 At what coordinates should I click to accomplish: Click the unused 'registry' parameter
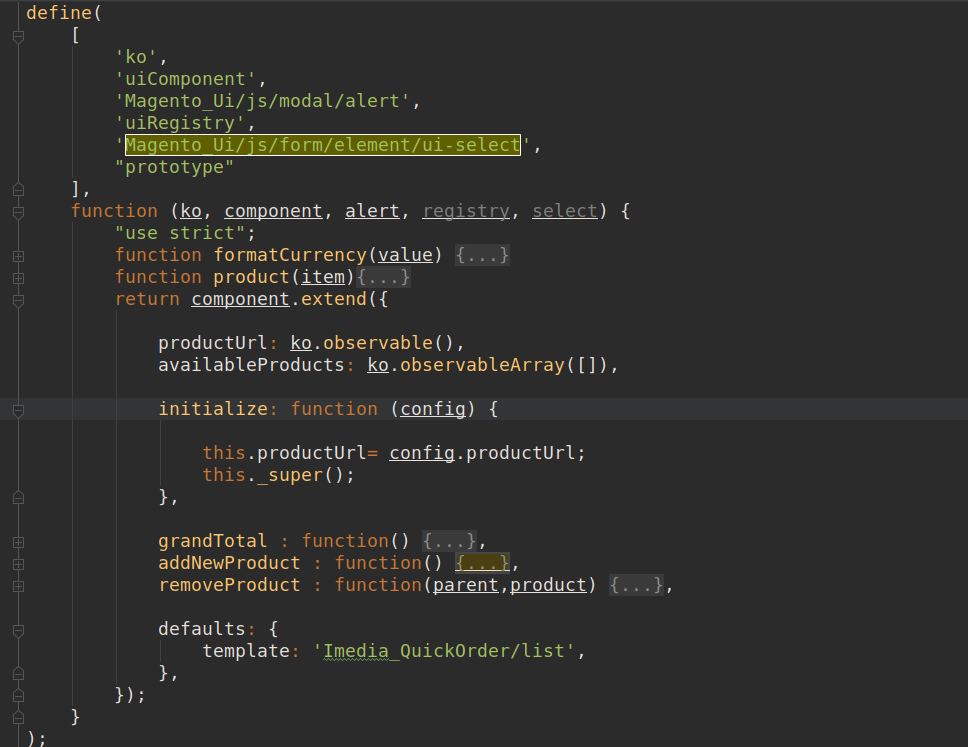[x=466, y=211]
